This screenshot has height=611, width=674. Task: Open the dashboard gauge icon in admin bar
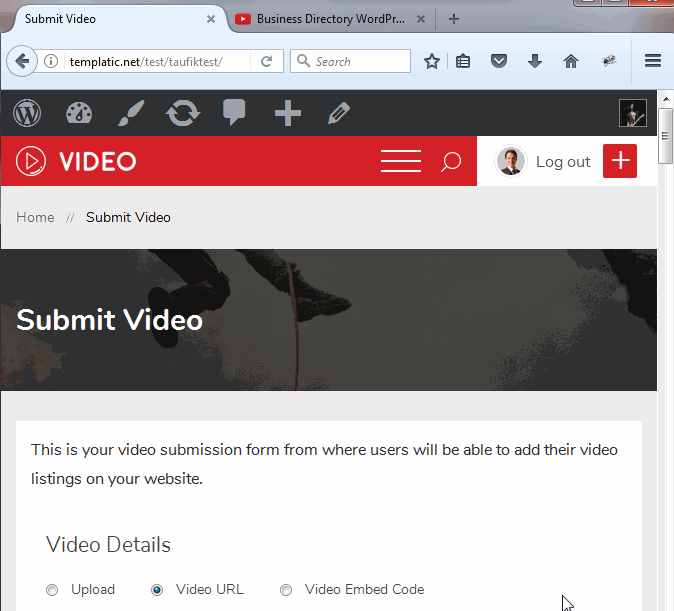pyautogui.click(x=79, y=113)
